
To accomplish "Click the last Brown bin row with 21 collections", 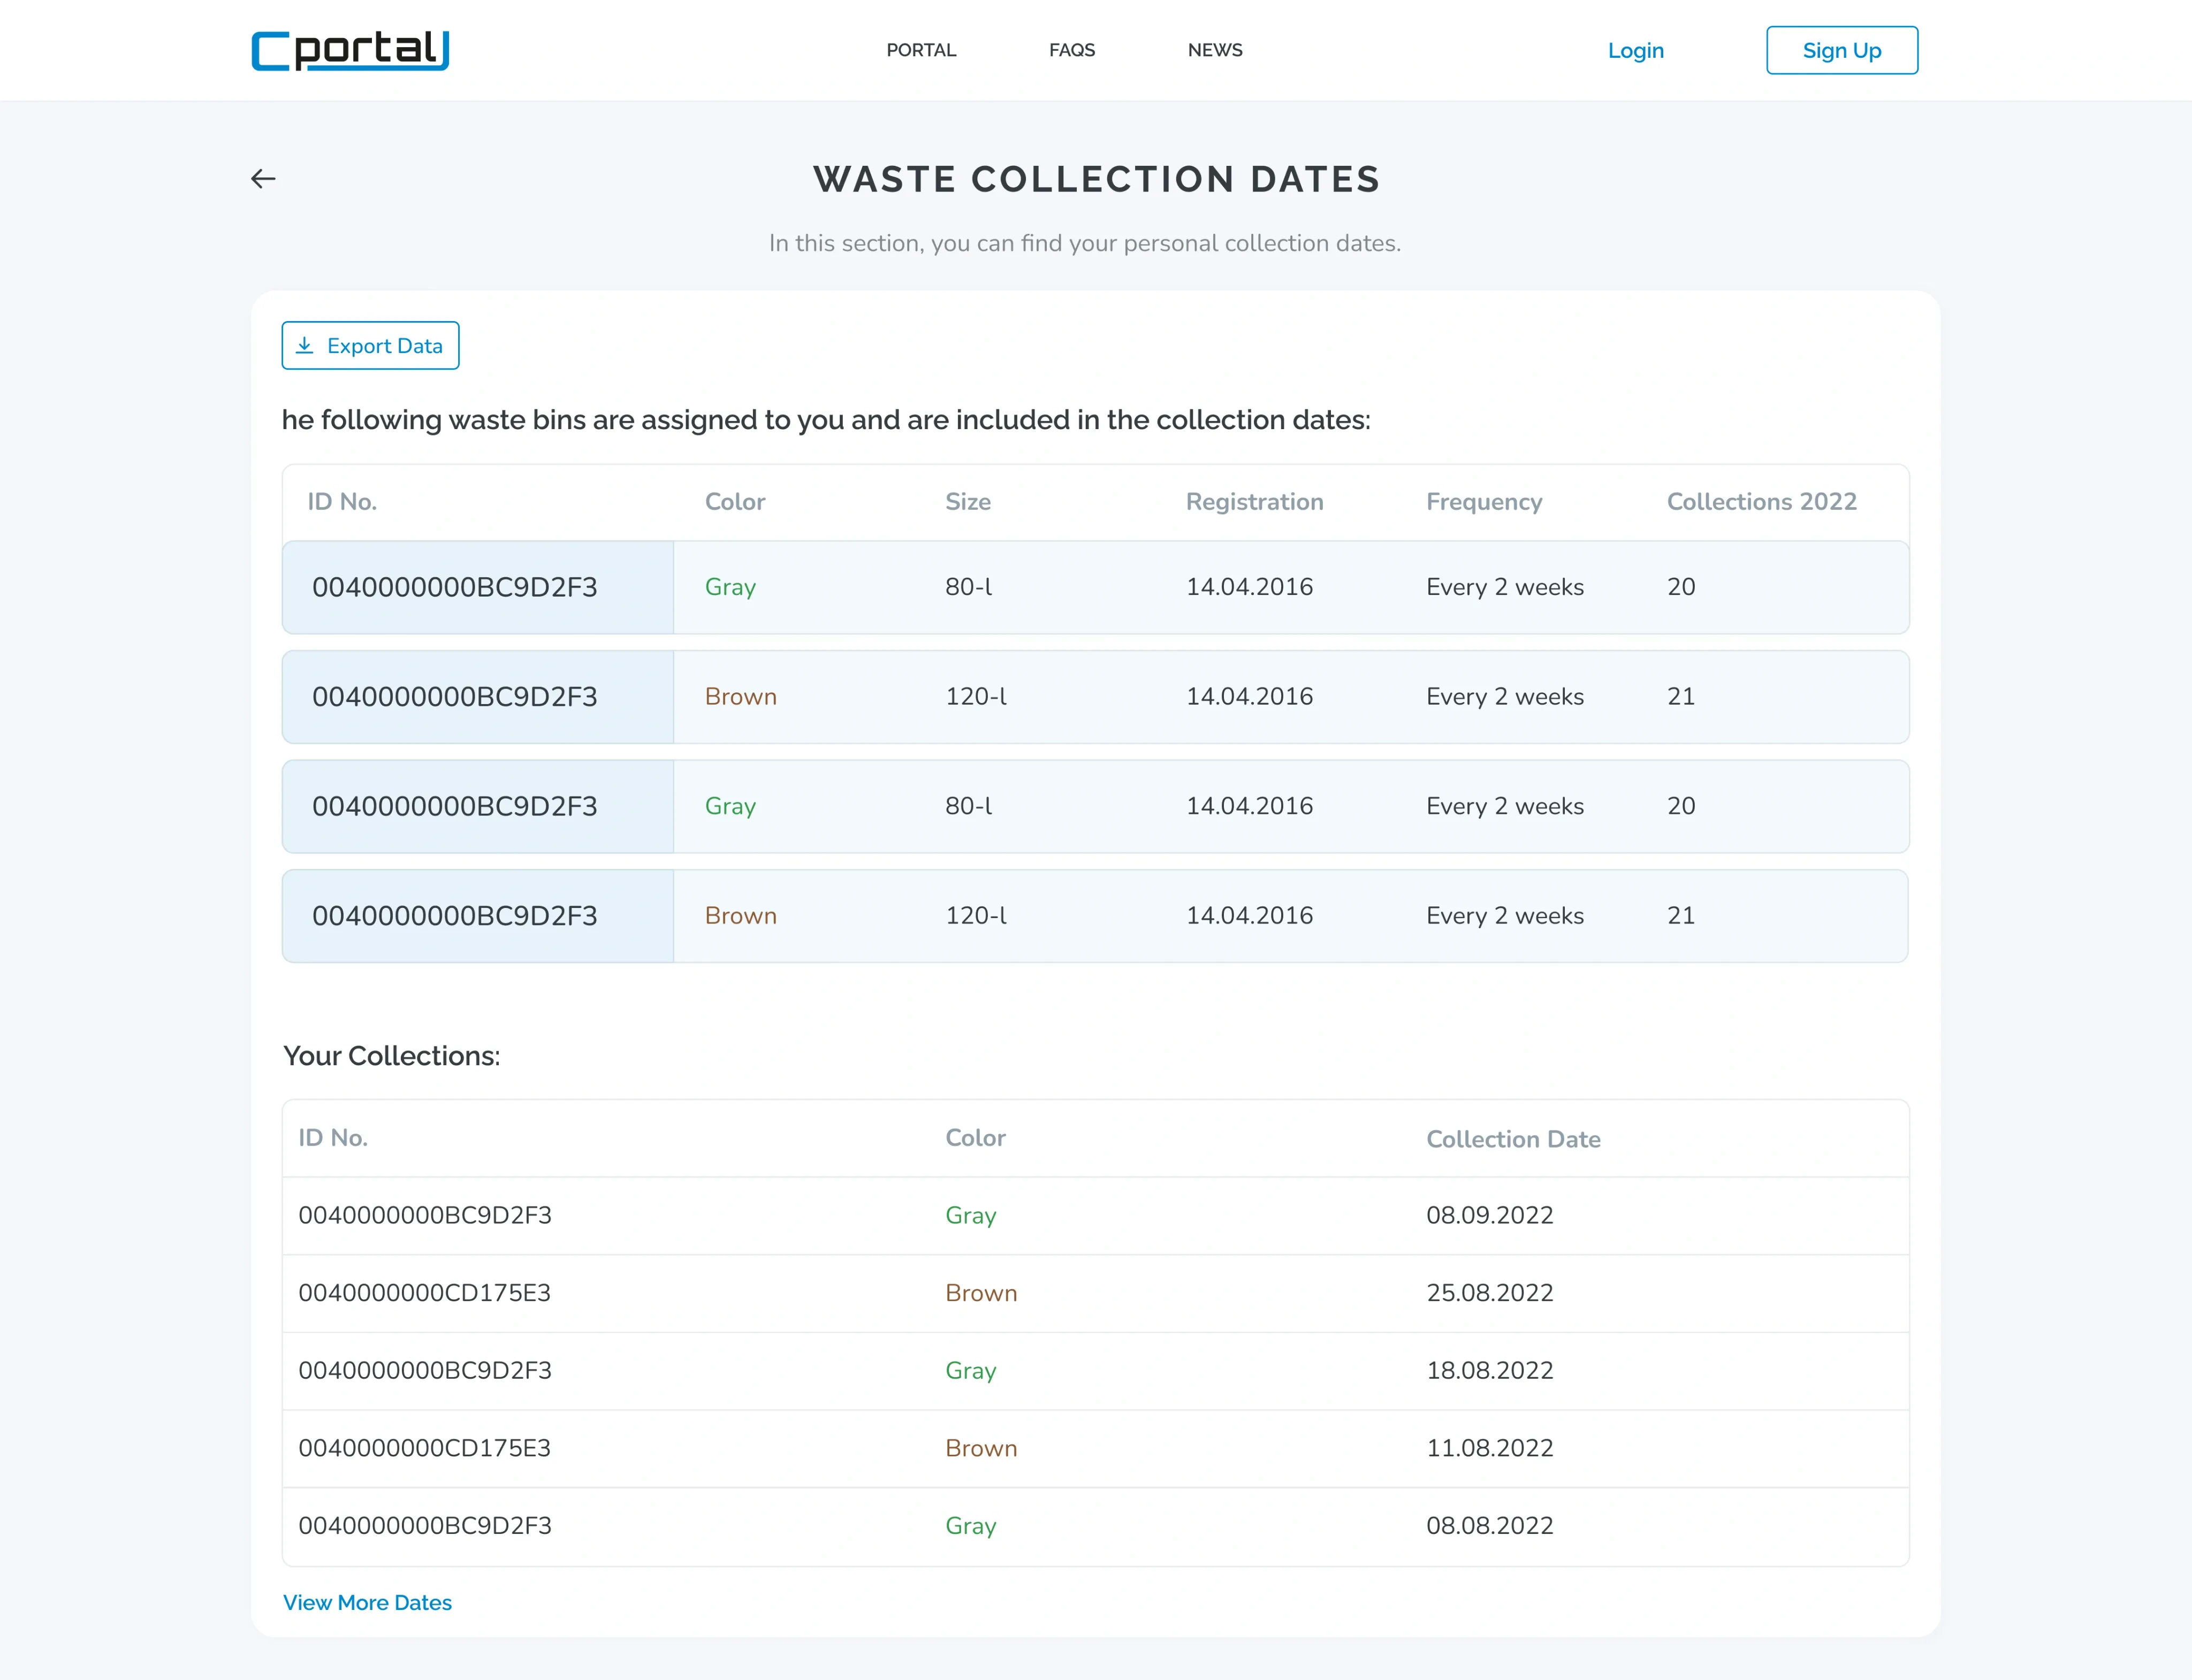I will pyautogui.click(x=1094, y=916).
